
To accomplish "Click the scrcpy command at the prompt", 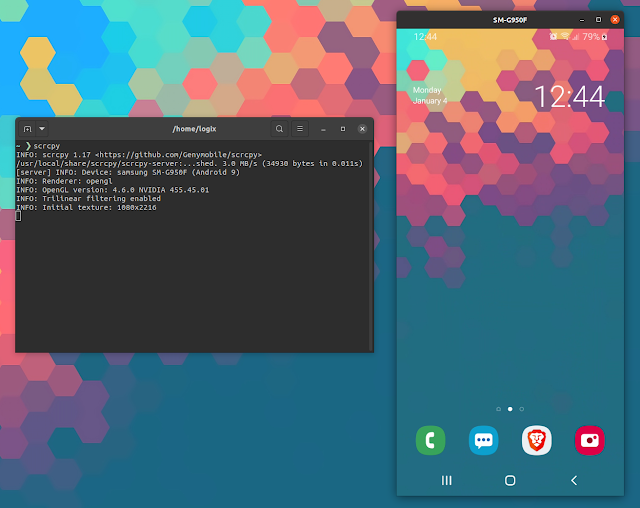I will (47, 146).
